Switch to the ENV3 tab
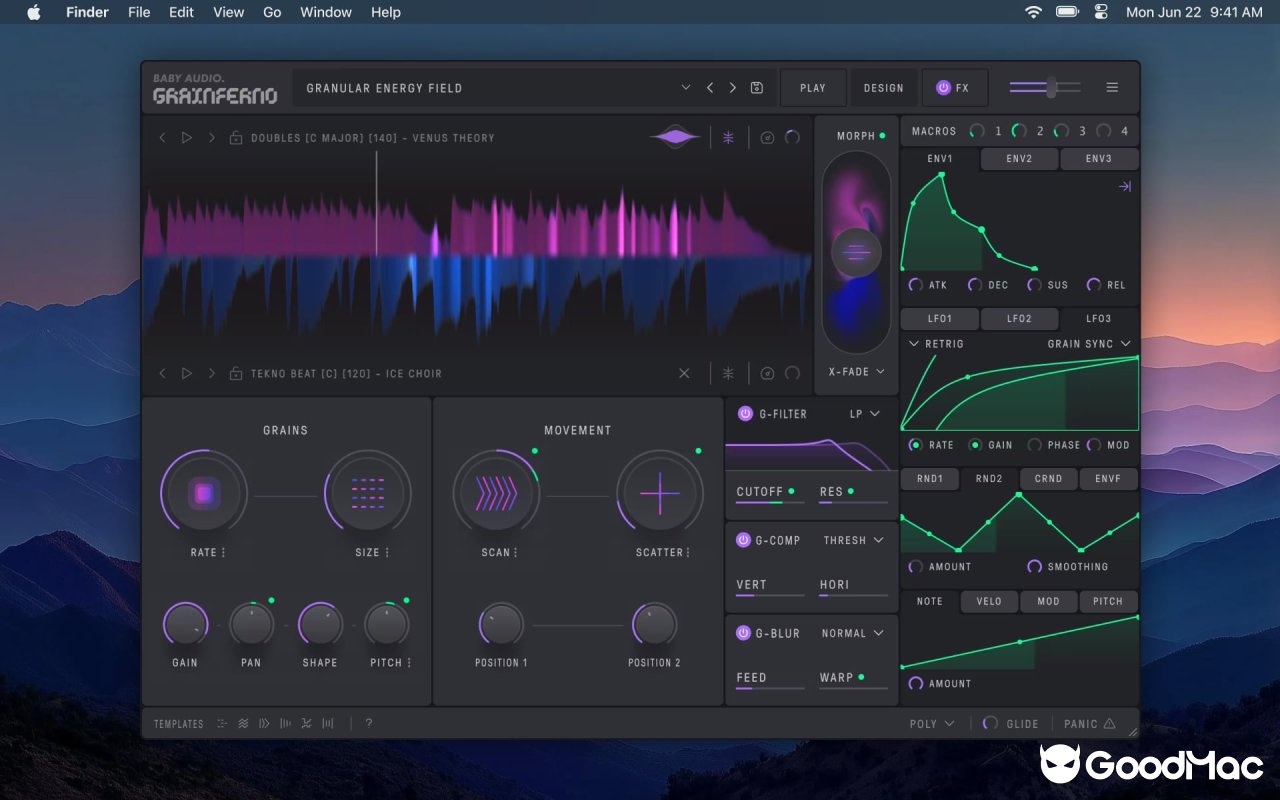The image size is (1280, 800). tap(1099, 159)
